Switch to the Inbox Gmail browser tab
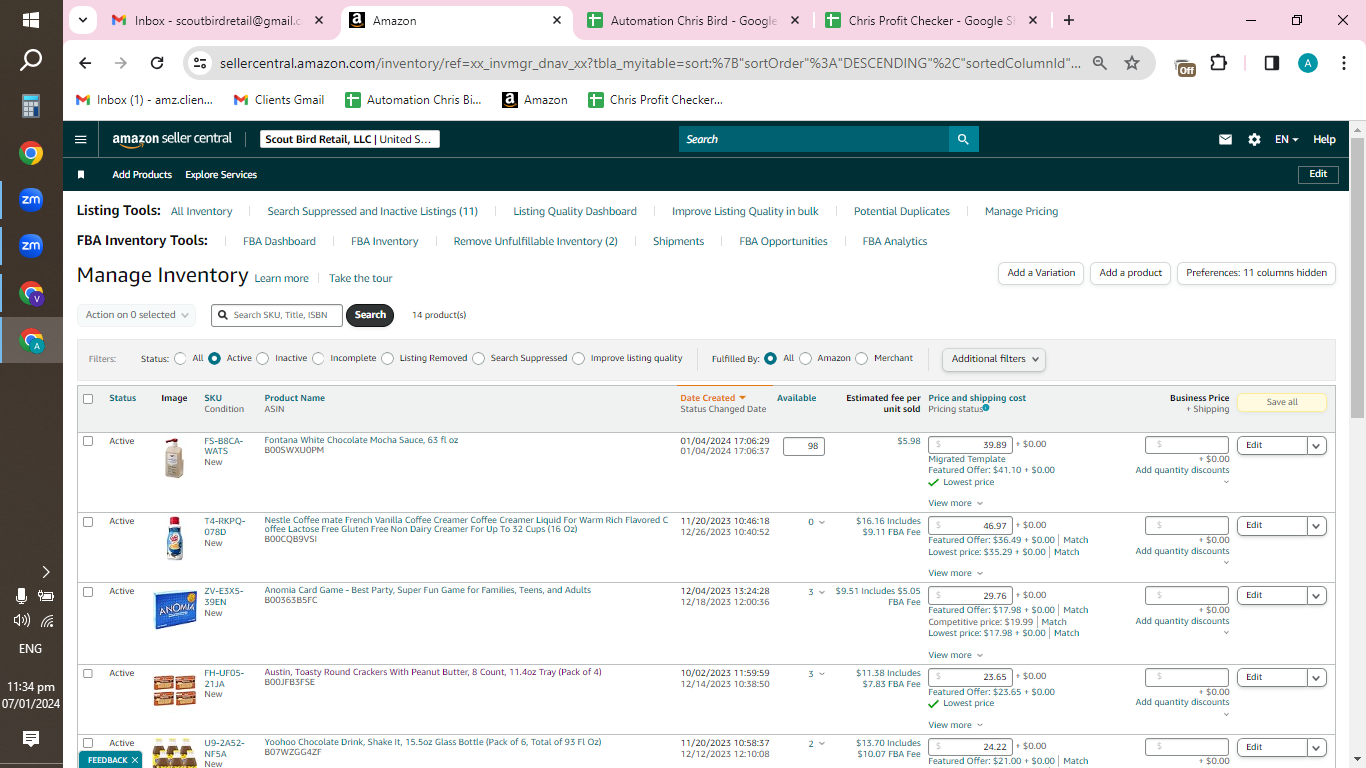1366x768 pixels. 219,20
